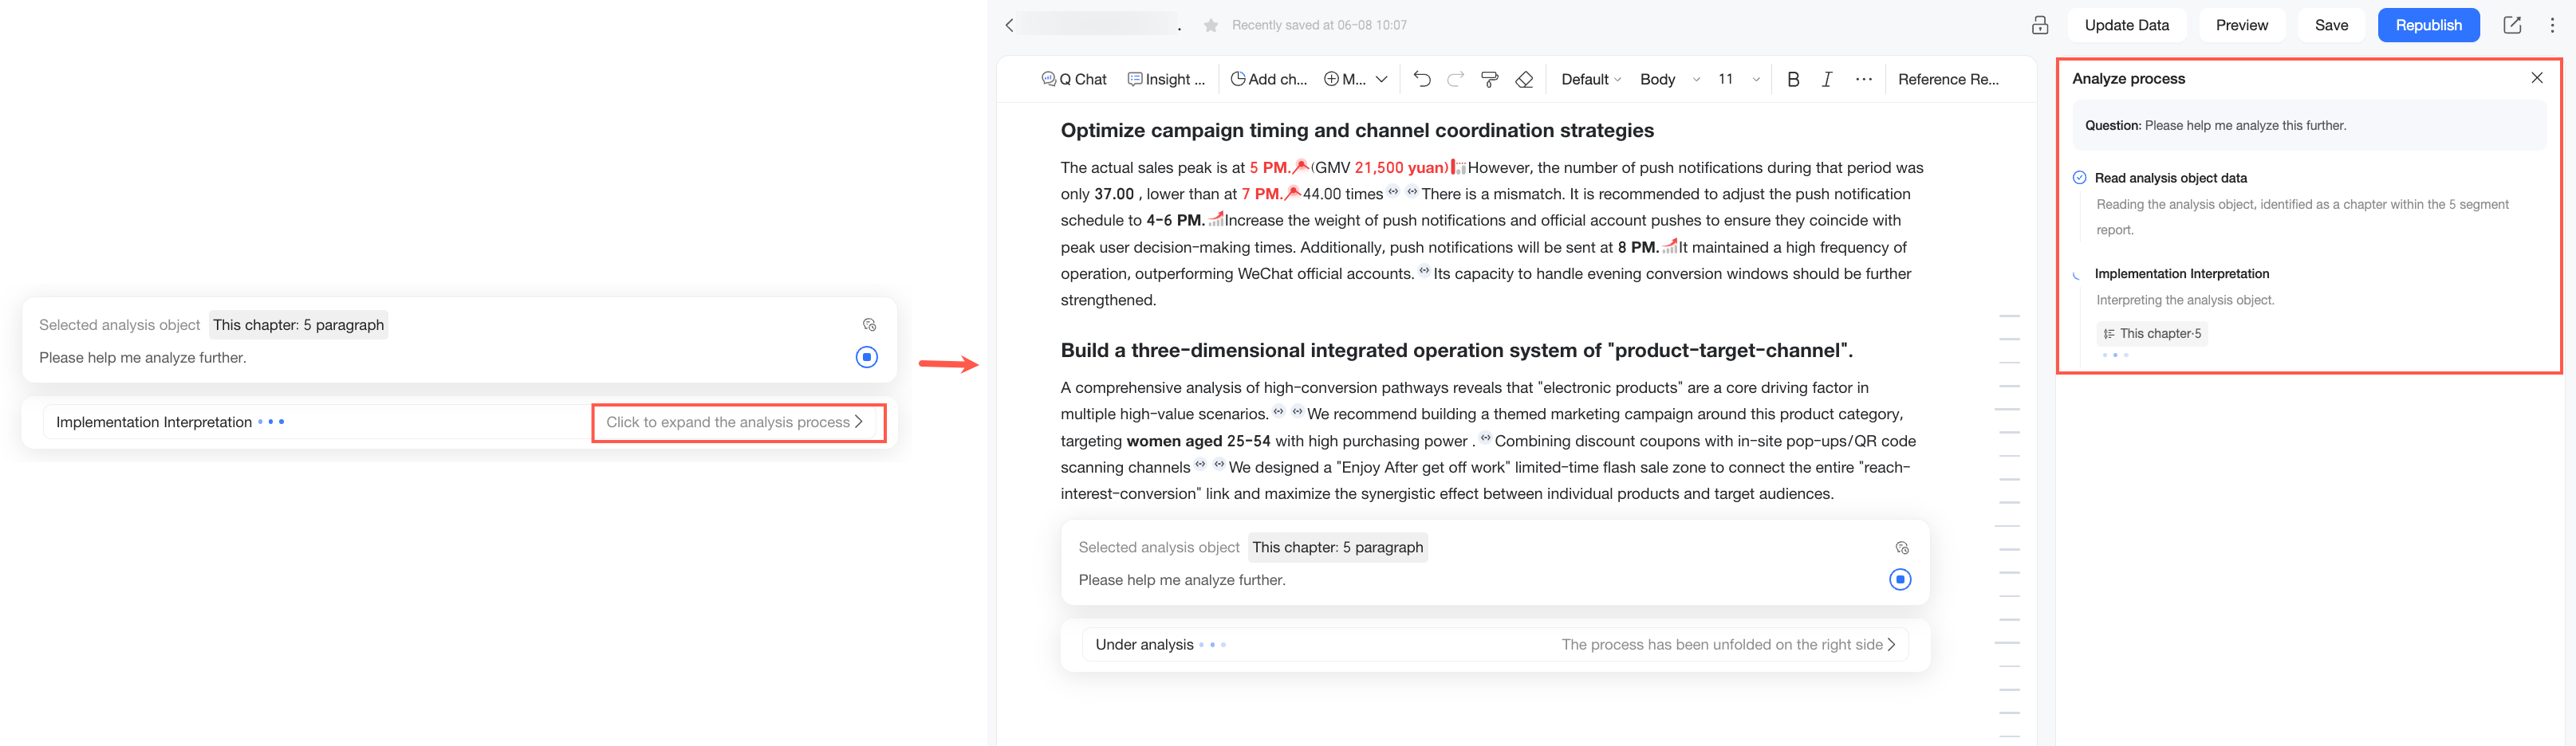Click the heading 'Build a three-dimensional integrated operation system'
Viewport: 2576px width, 746px height.
[x=1456, y=351]
